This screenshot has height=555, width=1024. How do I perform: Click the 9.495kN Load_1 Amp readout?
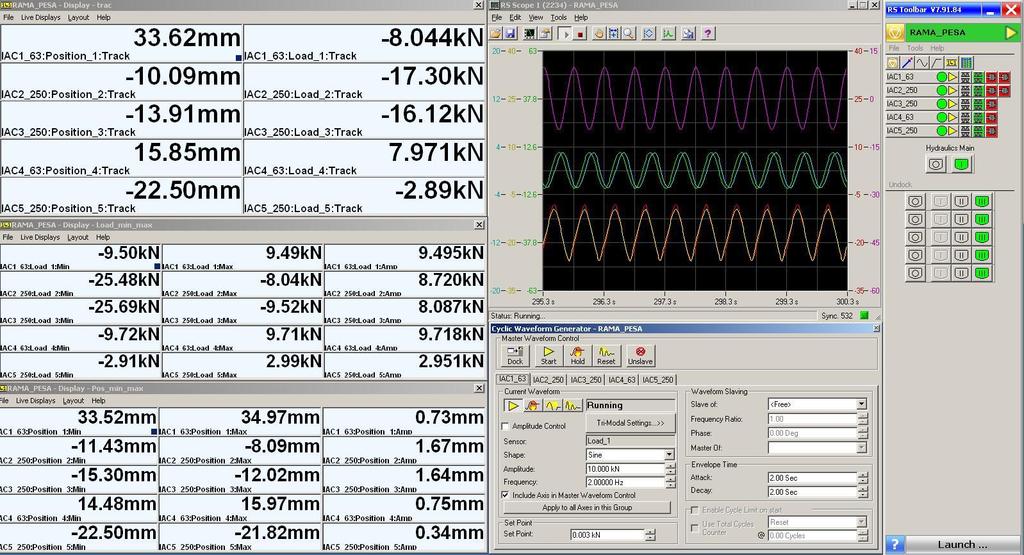click(x=405, y=257)
